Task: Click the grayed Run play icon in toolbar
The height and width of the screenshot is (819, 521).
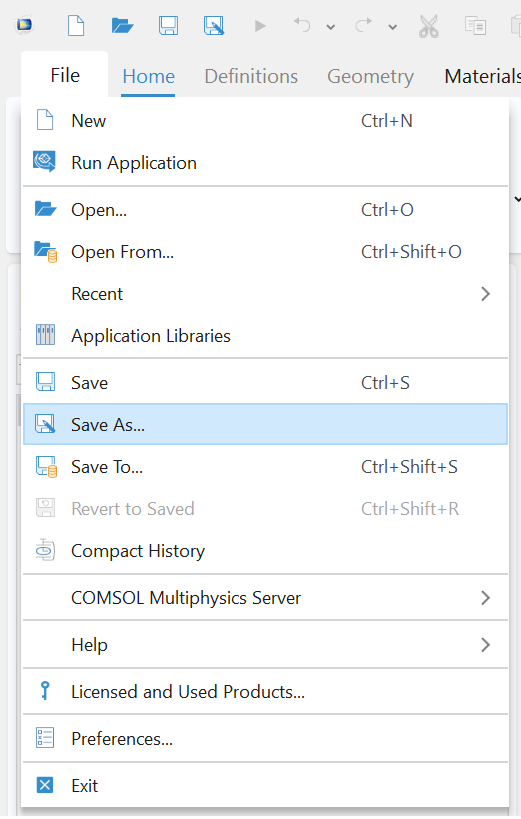Action: 260,26
